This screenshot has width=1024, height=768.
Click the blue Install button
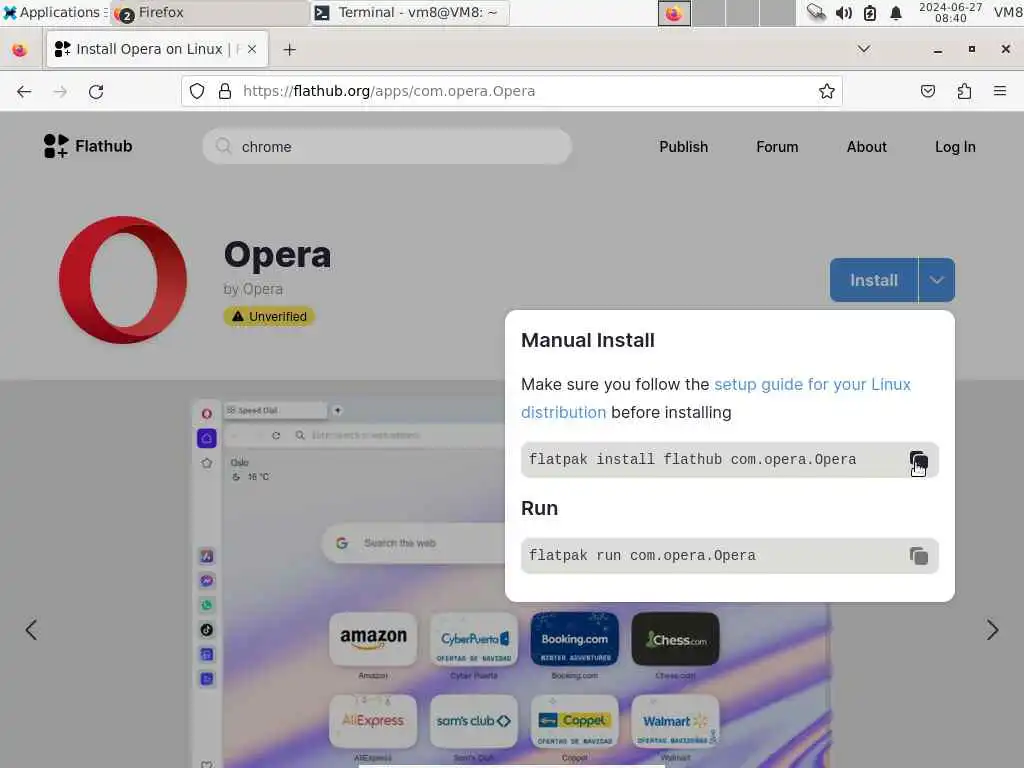(874, 280)
